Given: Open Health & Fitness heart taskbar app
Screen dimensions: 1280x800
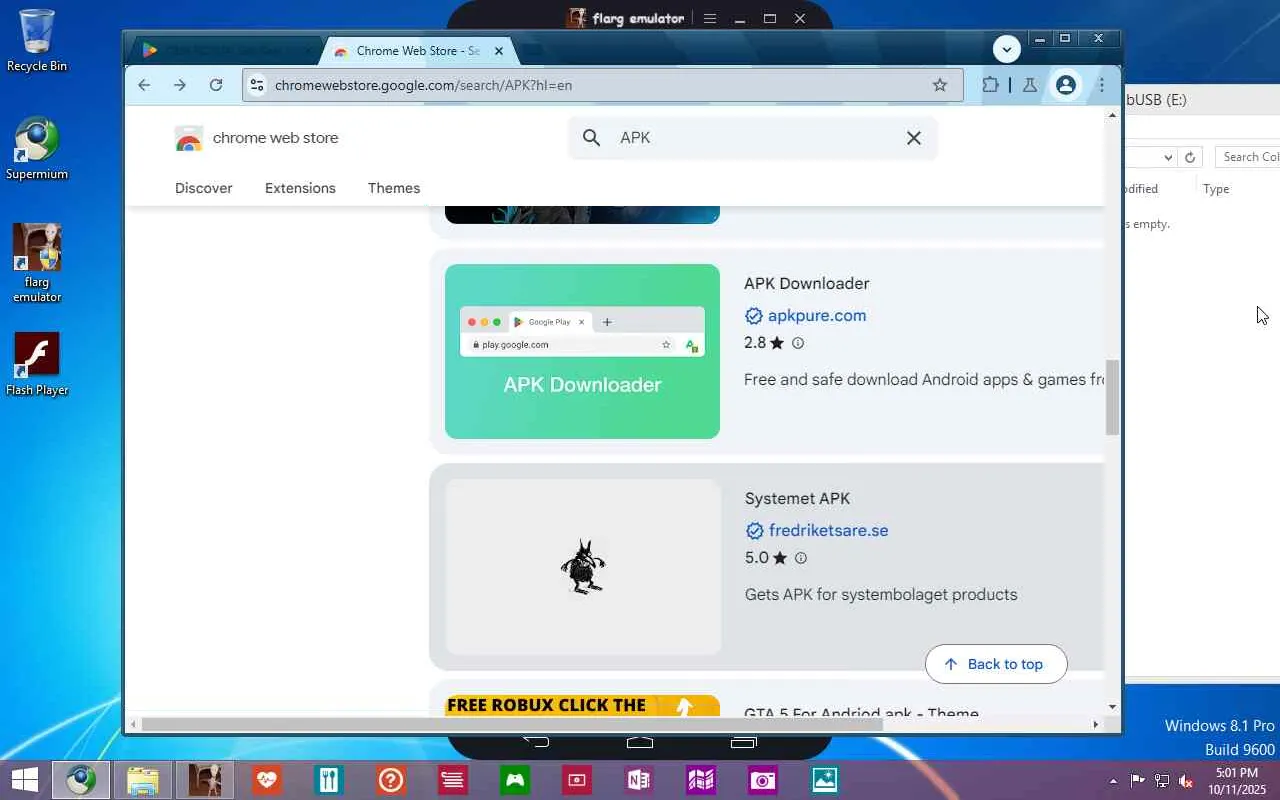Looking at the screenshot, I should pos(267,780).
